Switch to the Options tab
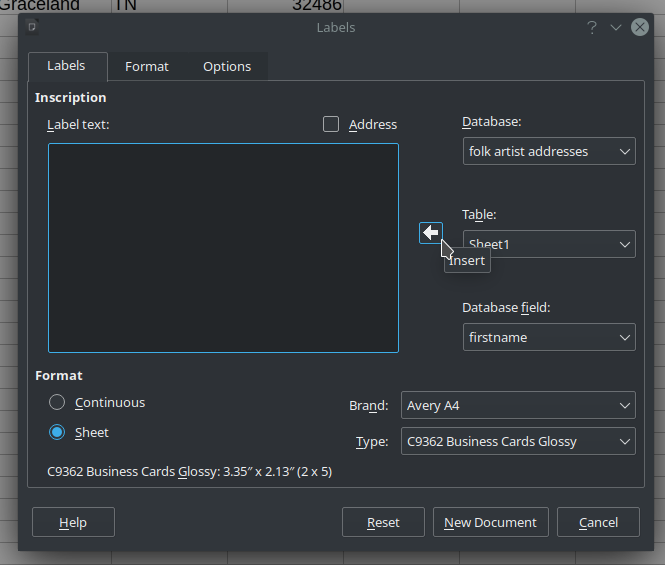 [x=227, y=67]
